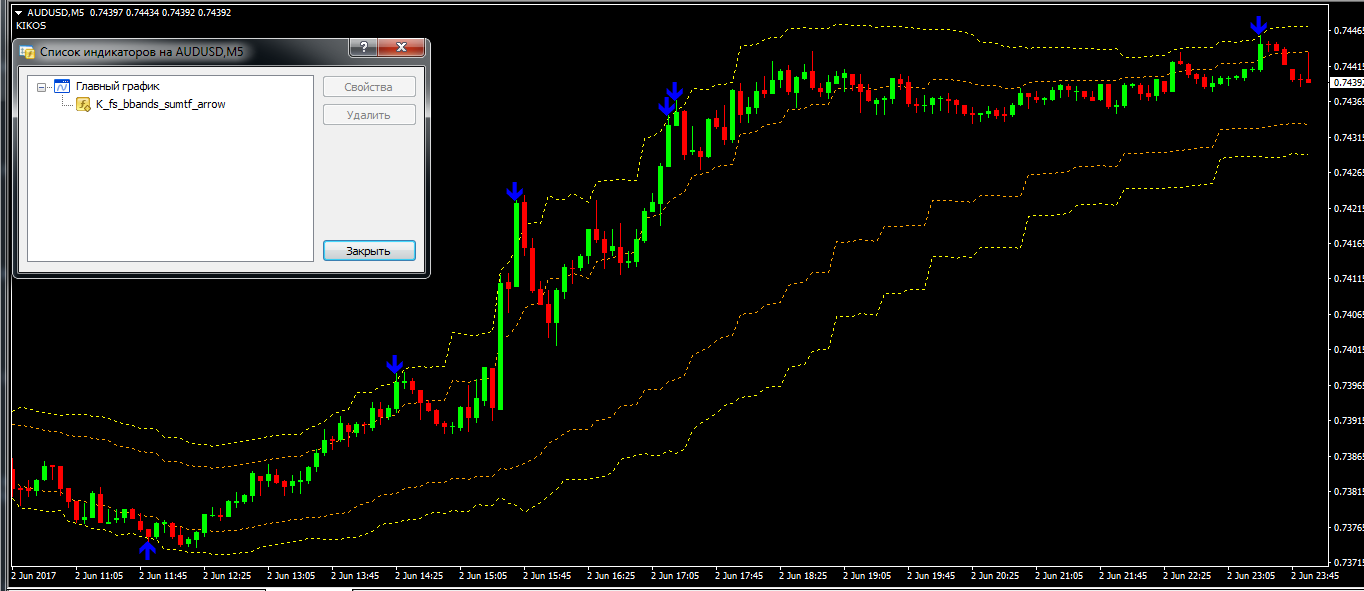Viewport: 1364px width, 591px height.
Task: Click Закрыть to dismiss the indicator list
Action: point(369,251)
